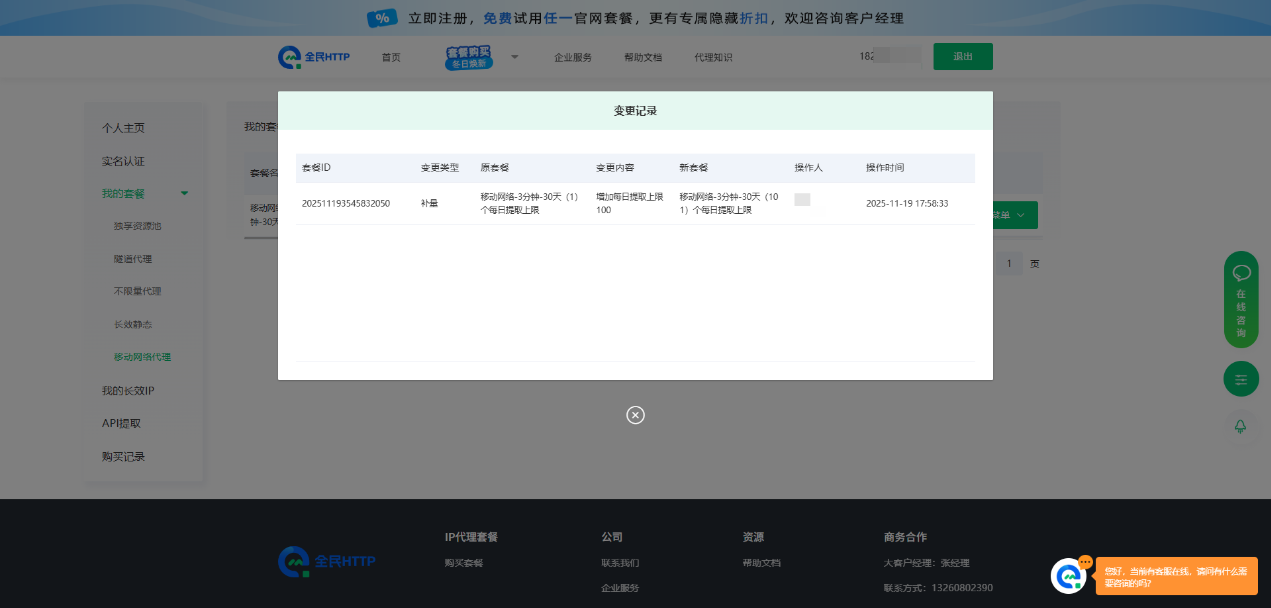Click the orange chat message bubble

1176,576
